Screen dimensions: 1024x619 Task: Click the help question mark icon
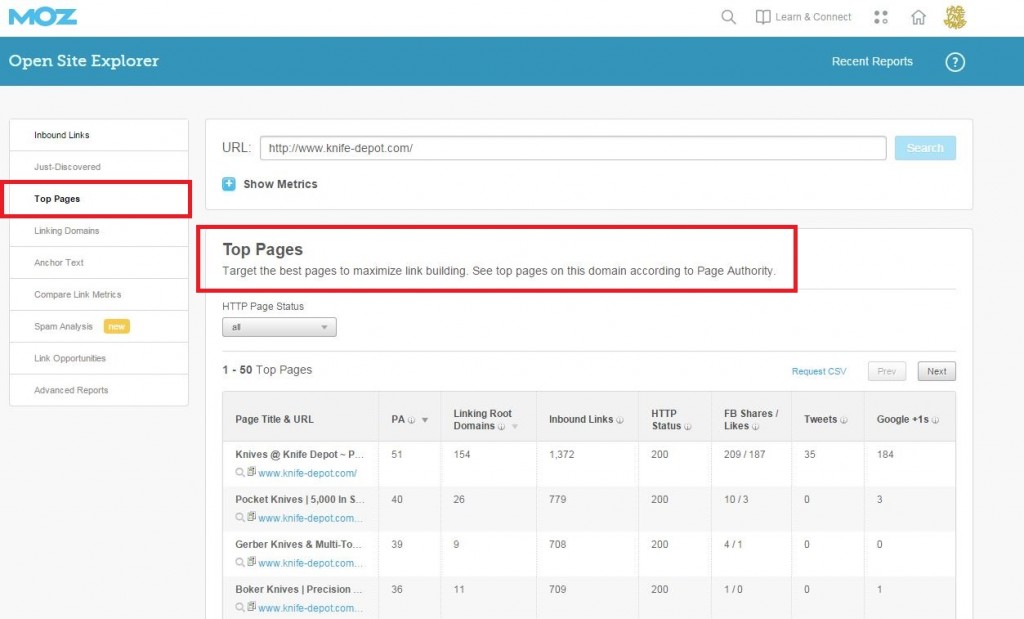click(955, 62)
